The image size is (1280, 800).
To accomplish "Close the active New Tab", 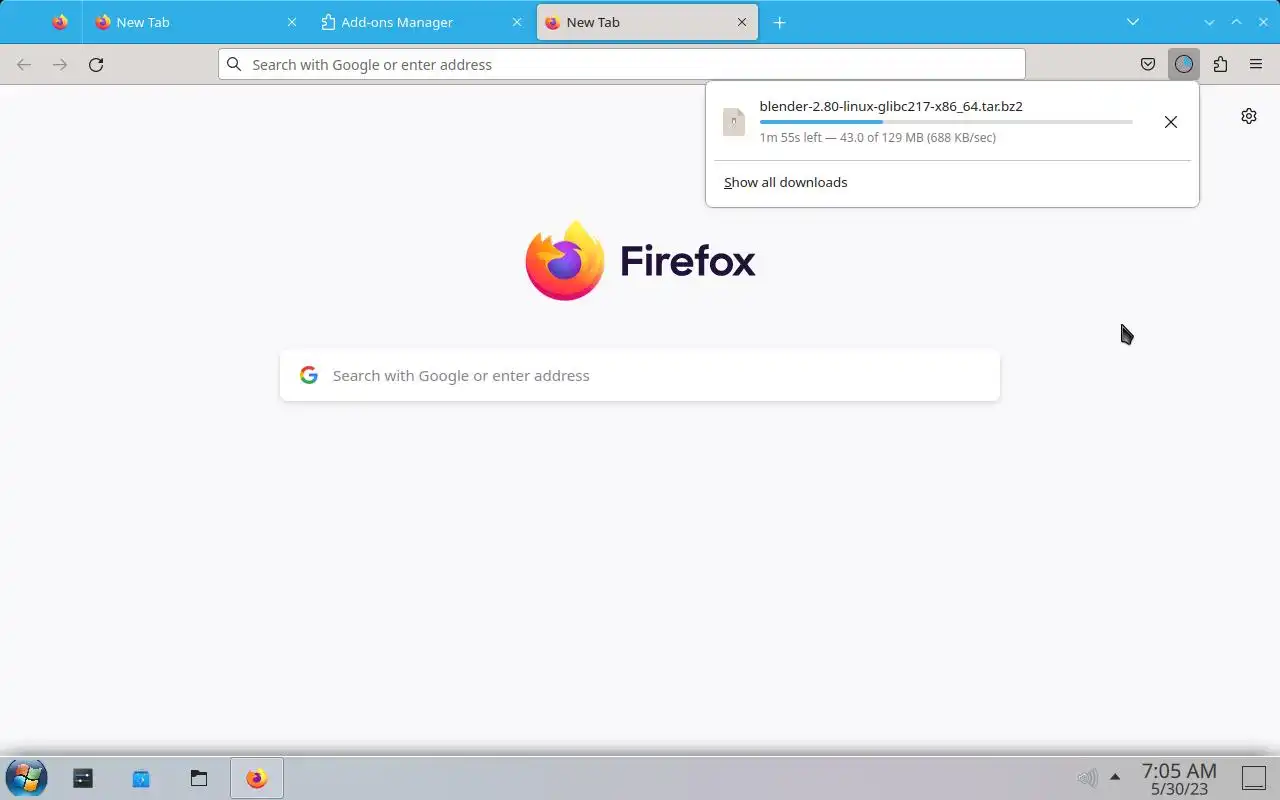I will 742,22.
